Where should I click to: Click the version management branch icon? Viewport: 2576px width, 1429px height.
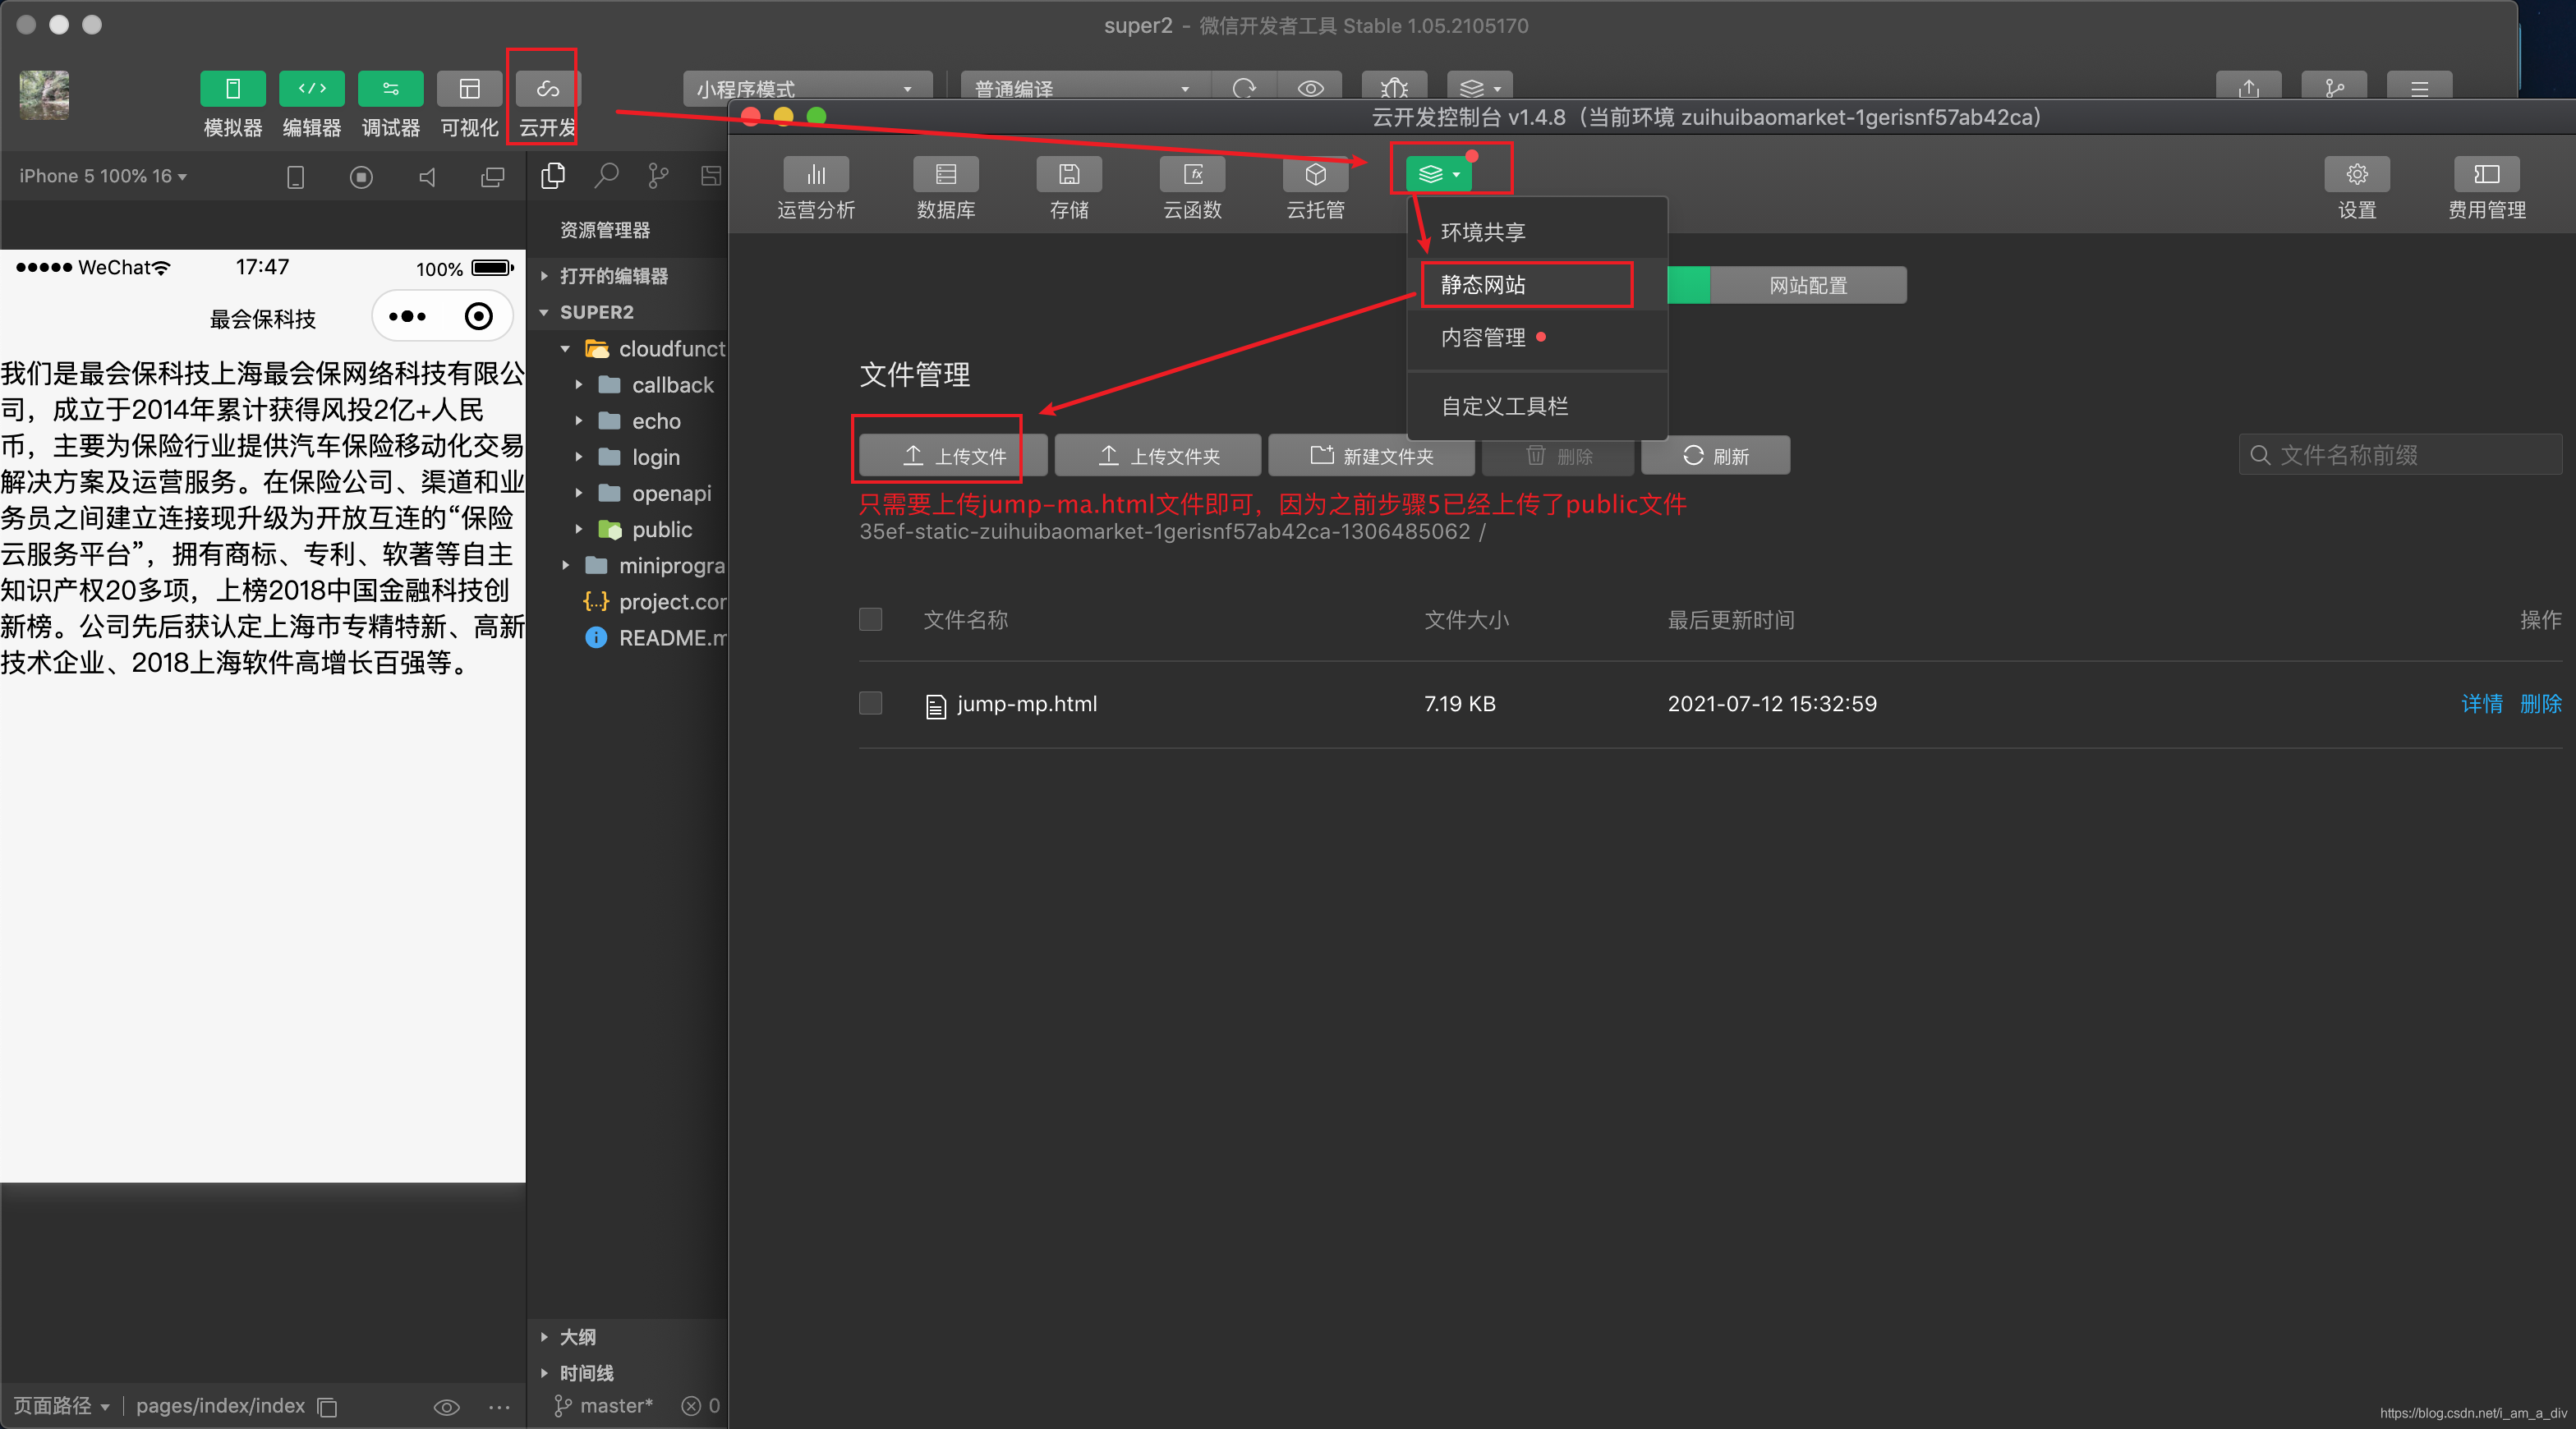[x=2333, y=88]
